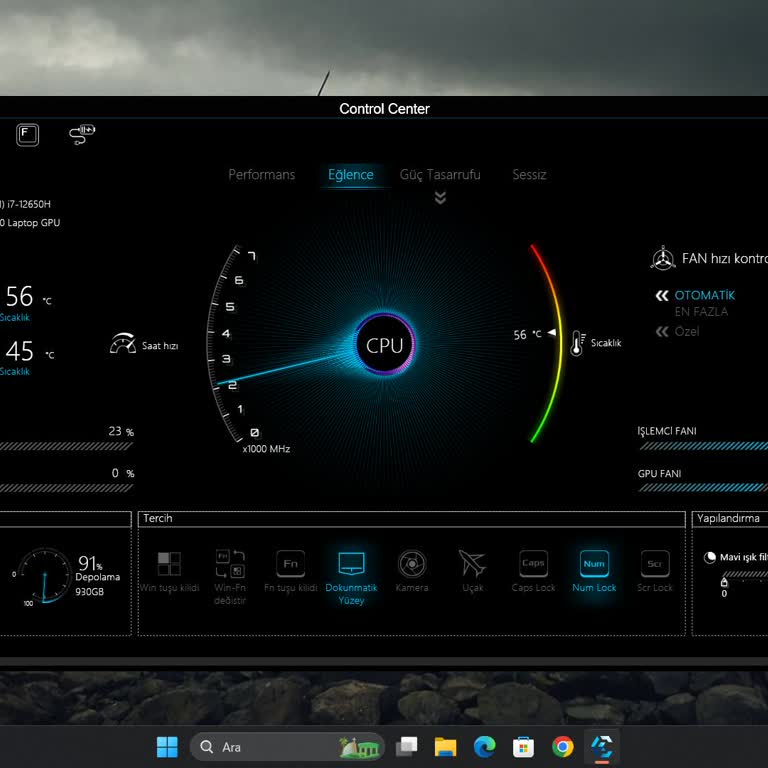
Task: Click the i7-12650H processor label
Action: point(25,204)
